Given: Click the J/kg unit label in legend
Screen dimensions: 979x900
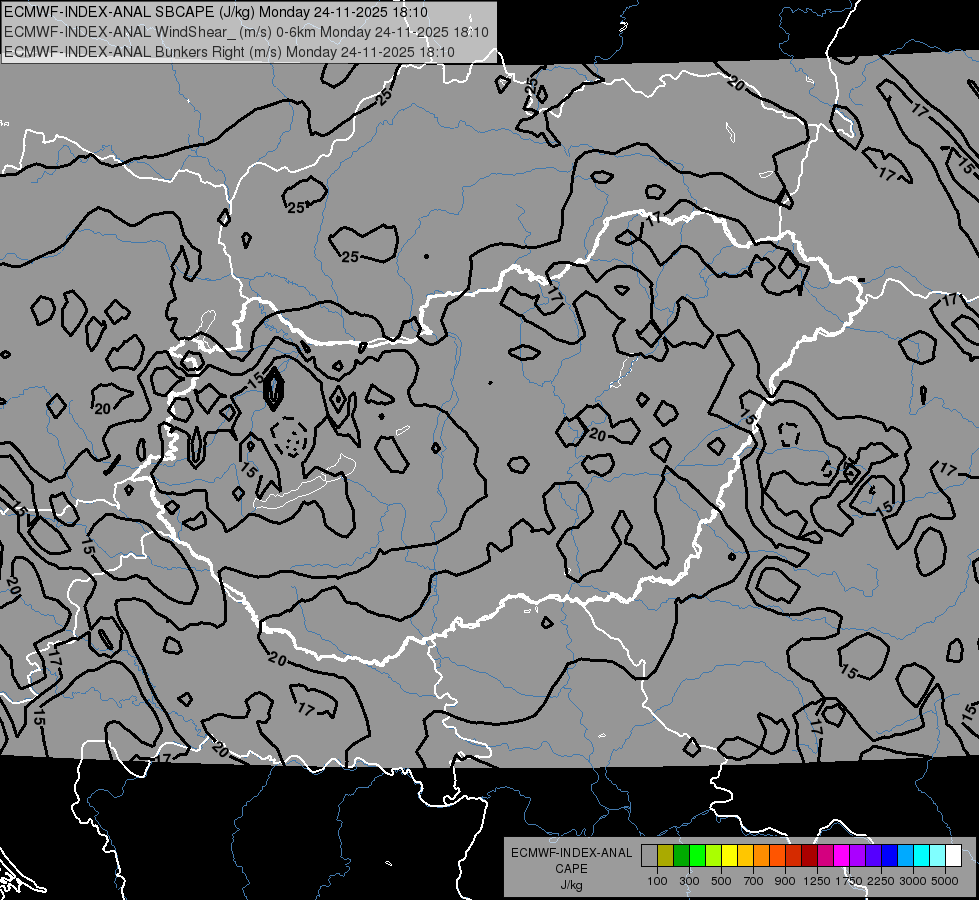Looking at the screenshot, I should point(572,885).
